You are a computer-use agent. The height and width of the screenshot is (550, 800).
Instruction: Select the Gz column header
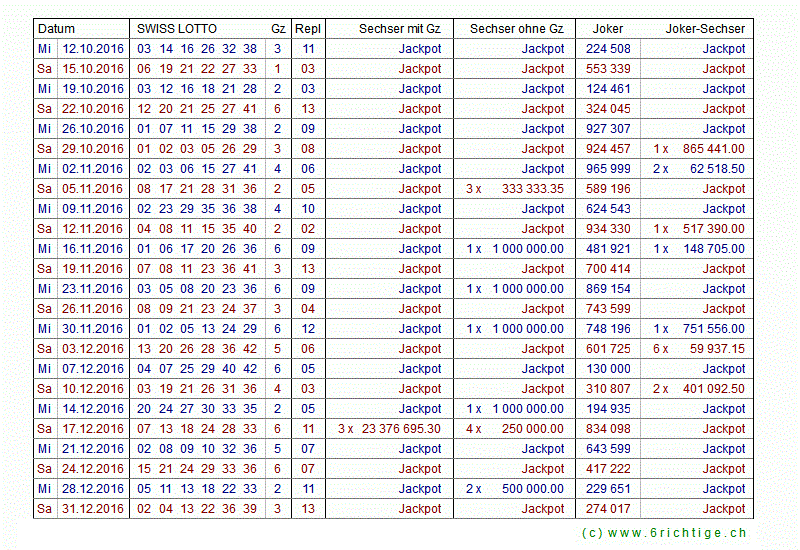[277, 29]
